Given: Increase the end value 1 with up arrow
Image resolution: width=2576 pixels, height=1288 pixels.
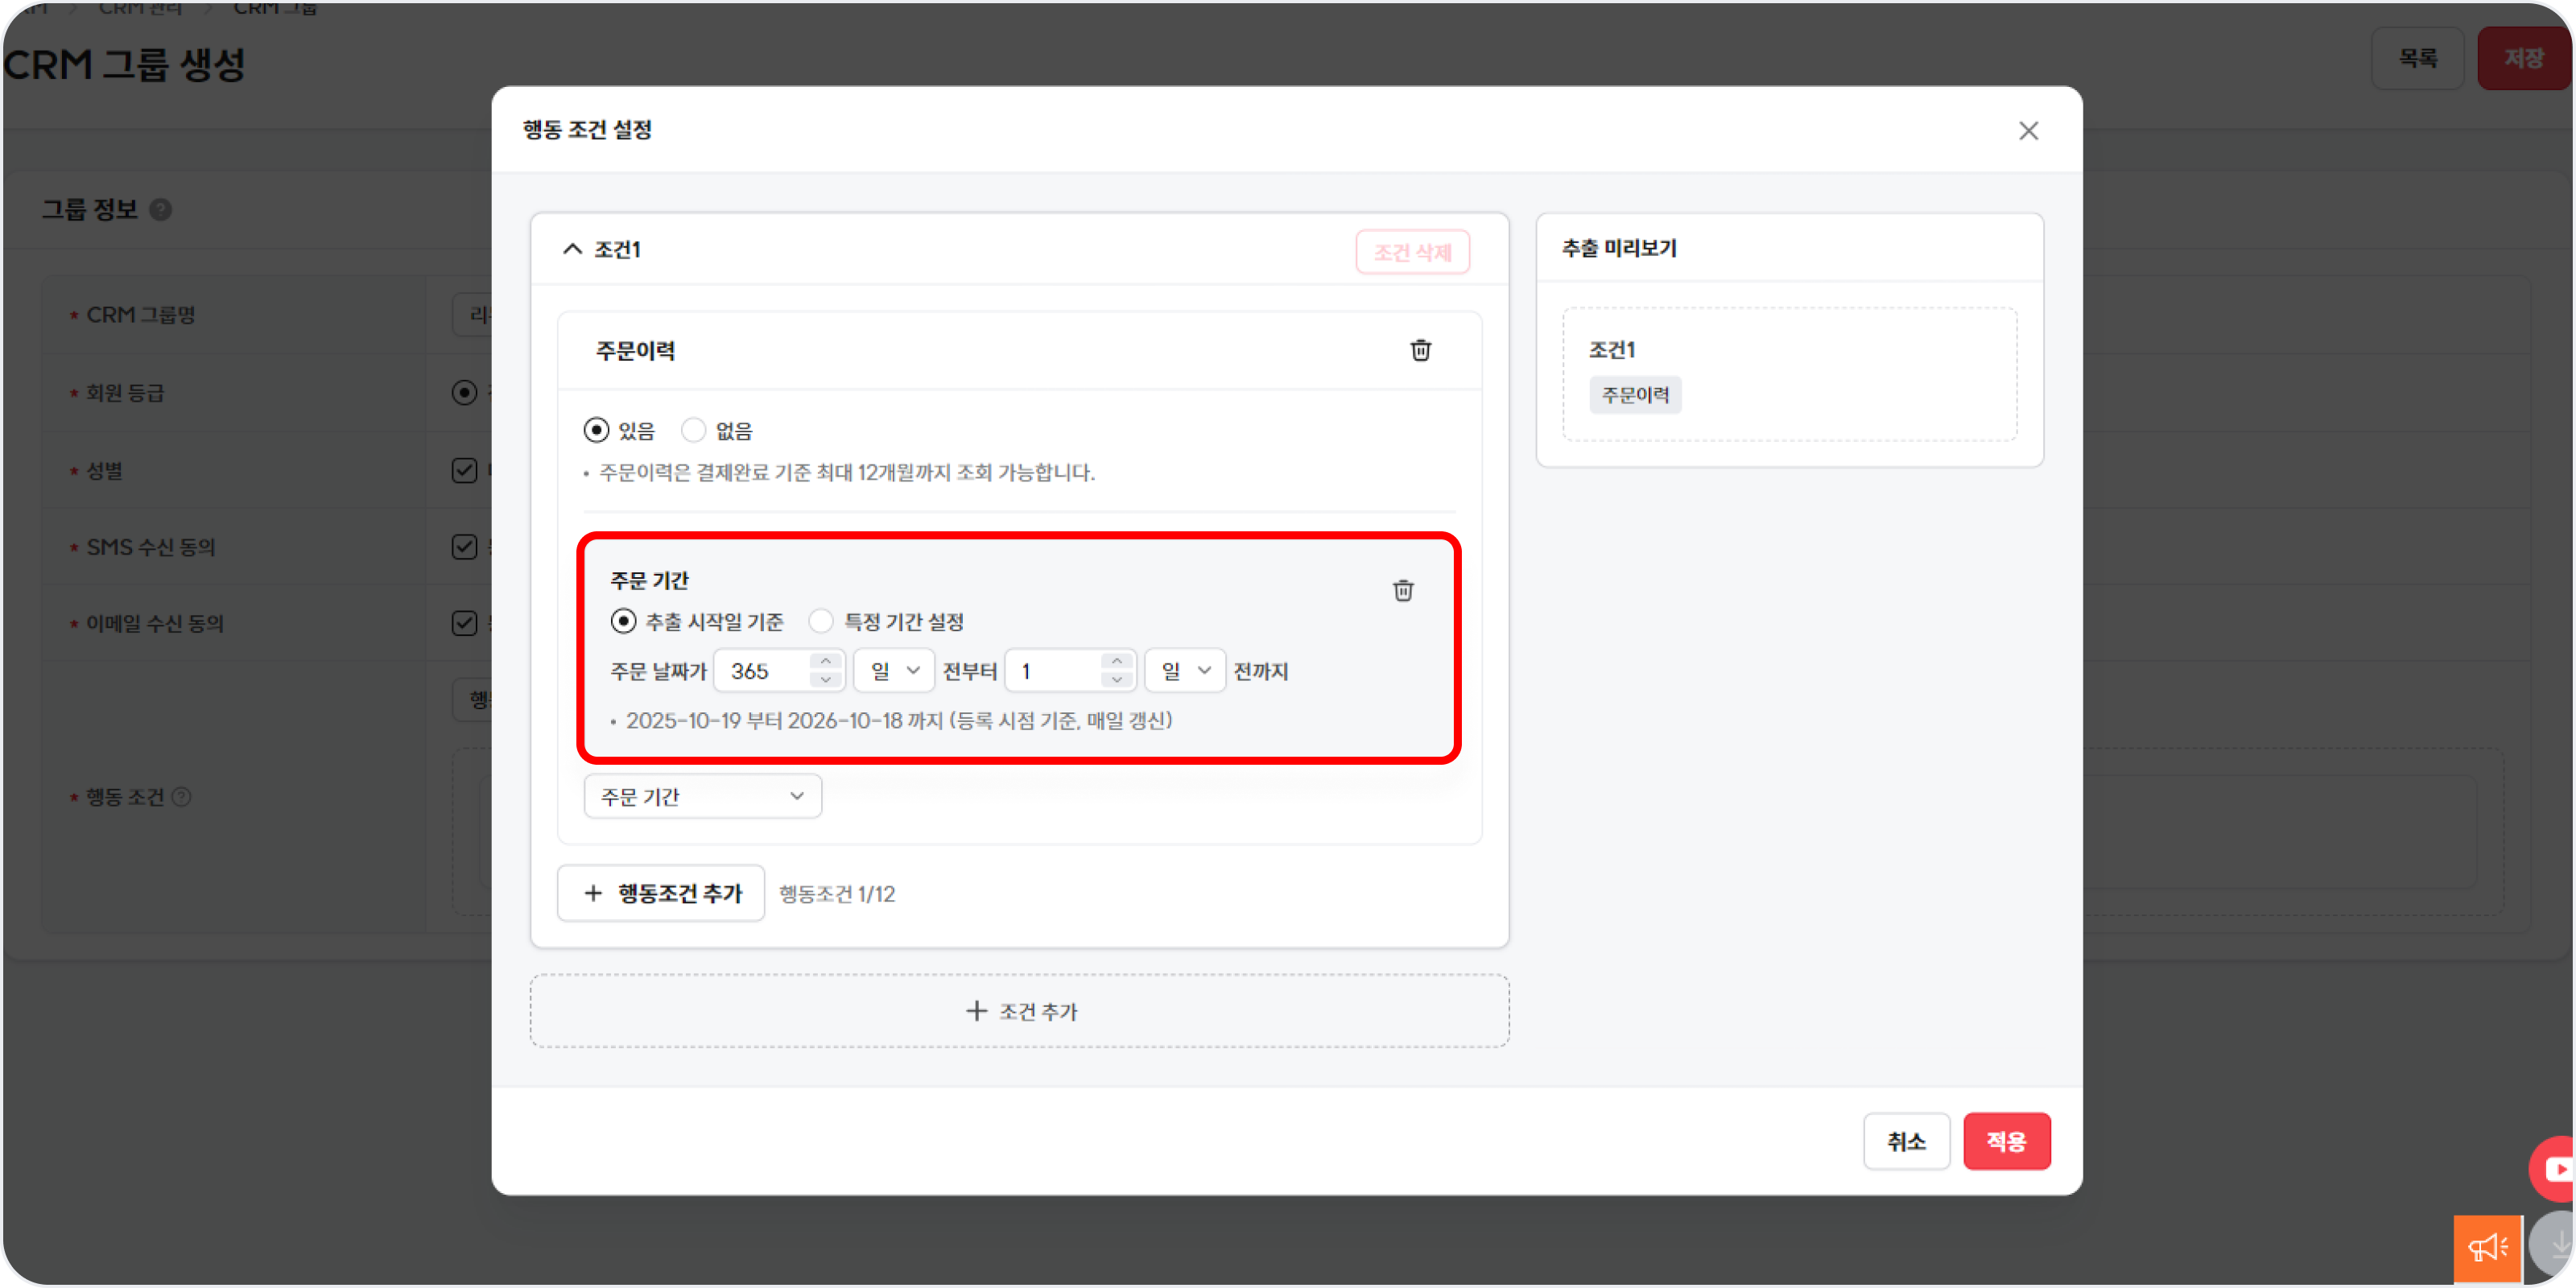Looking at the screenshot, I should pos(1117,661).
